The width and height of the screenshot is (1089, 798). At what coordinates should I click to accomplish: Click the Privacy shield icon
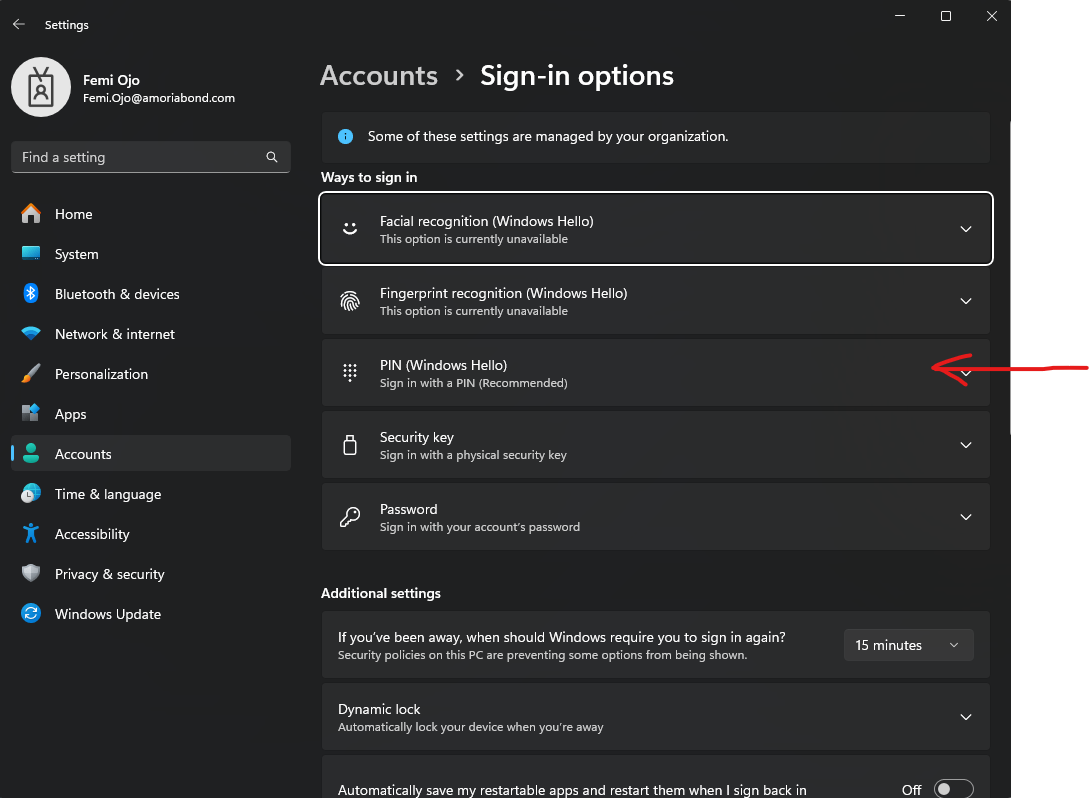[31, 574]
